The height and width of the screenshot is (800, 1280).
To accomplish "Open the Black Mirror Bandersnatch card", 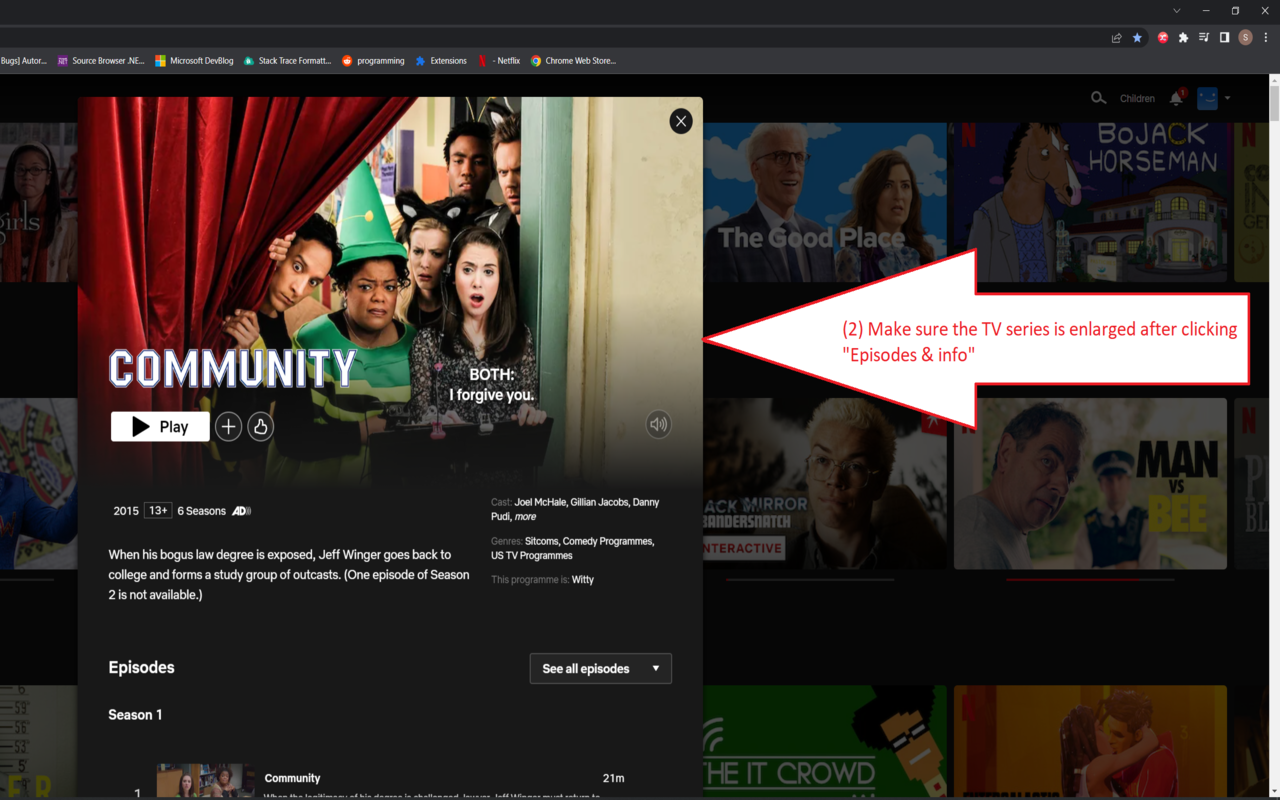I will [x=824, y=484].
